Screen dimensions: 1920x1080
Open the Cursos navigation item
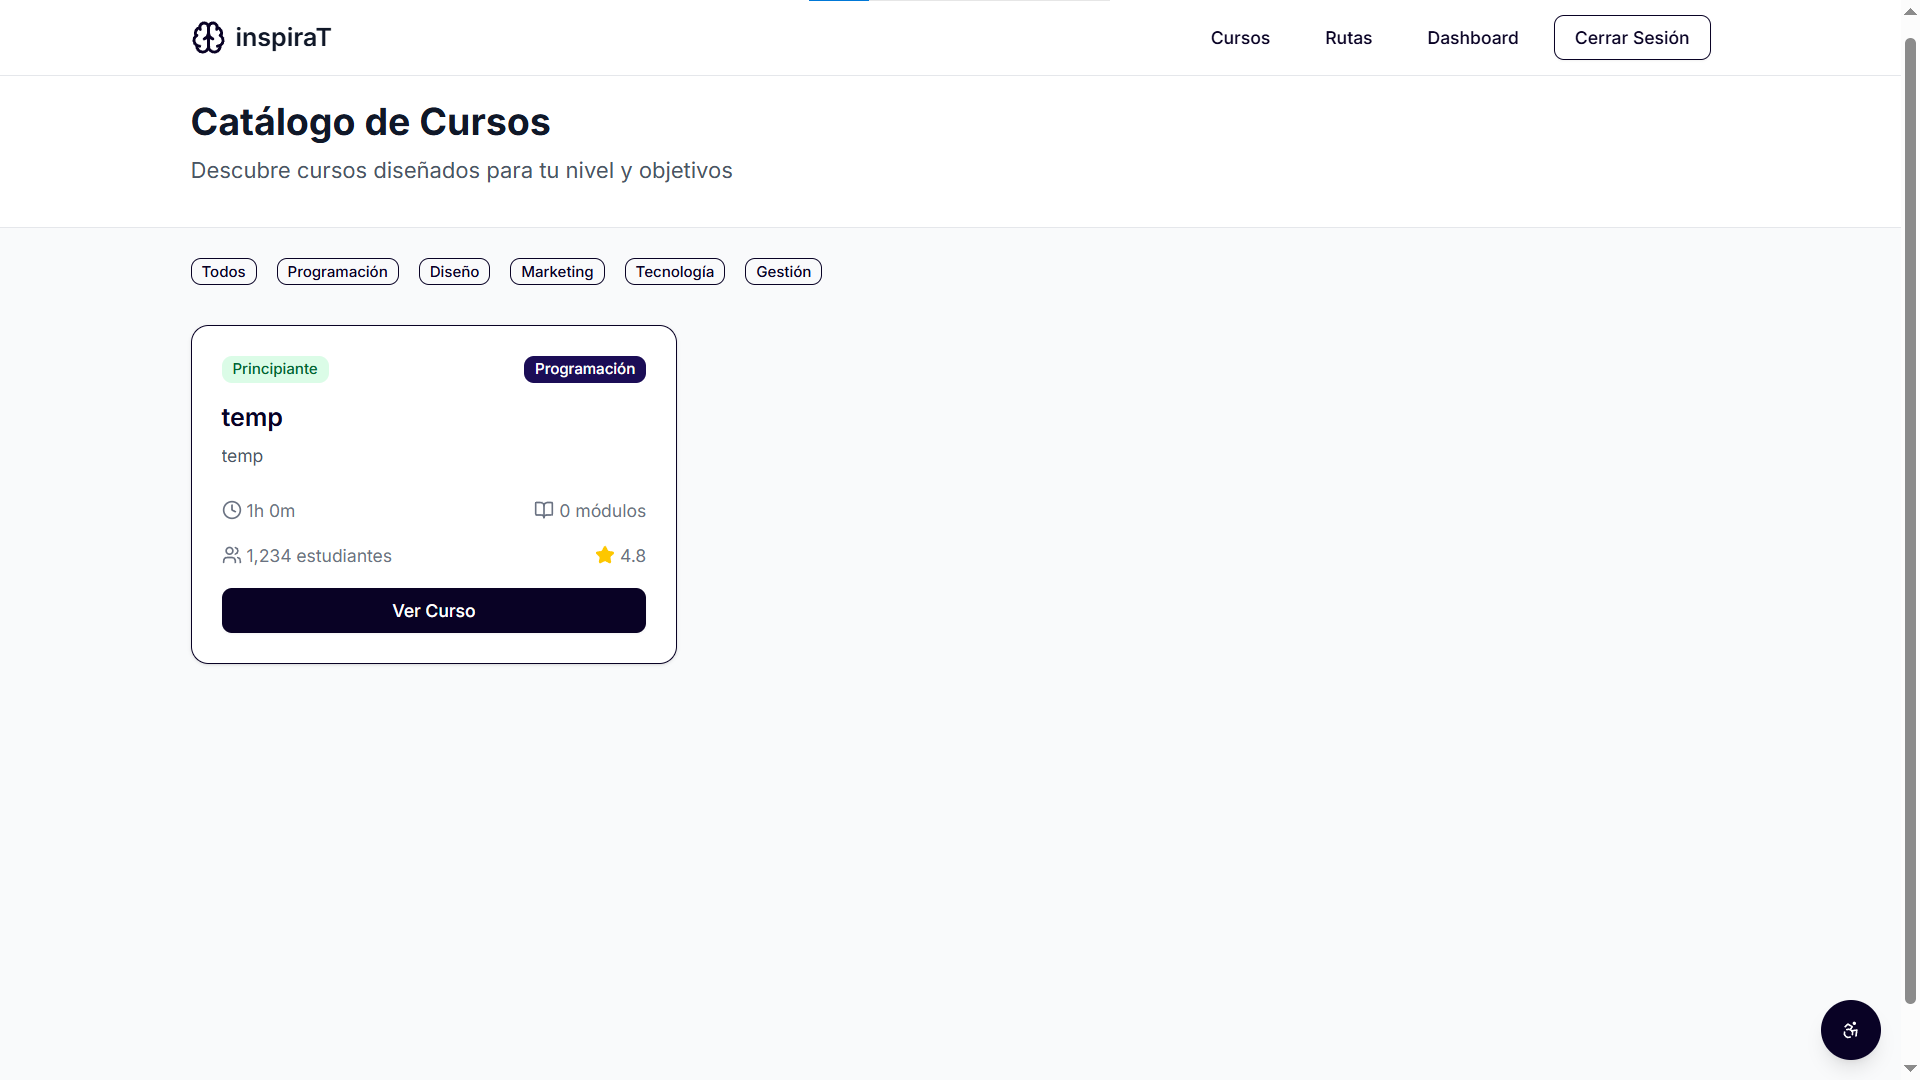[x=1240, y=38]
